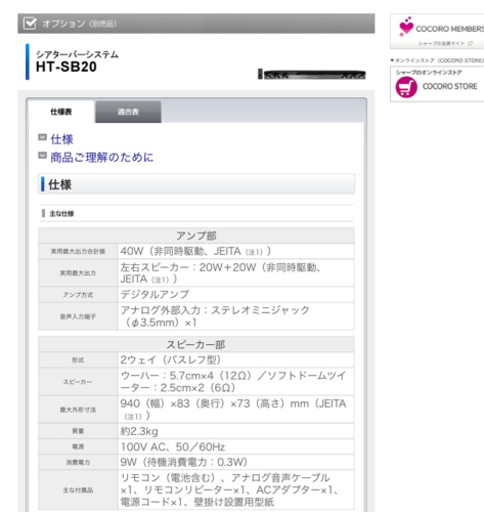
Task: Click the 940（幅）×83（奥行） dimensions cell
Action: click(x=236, y=409)
